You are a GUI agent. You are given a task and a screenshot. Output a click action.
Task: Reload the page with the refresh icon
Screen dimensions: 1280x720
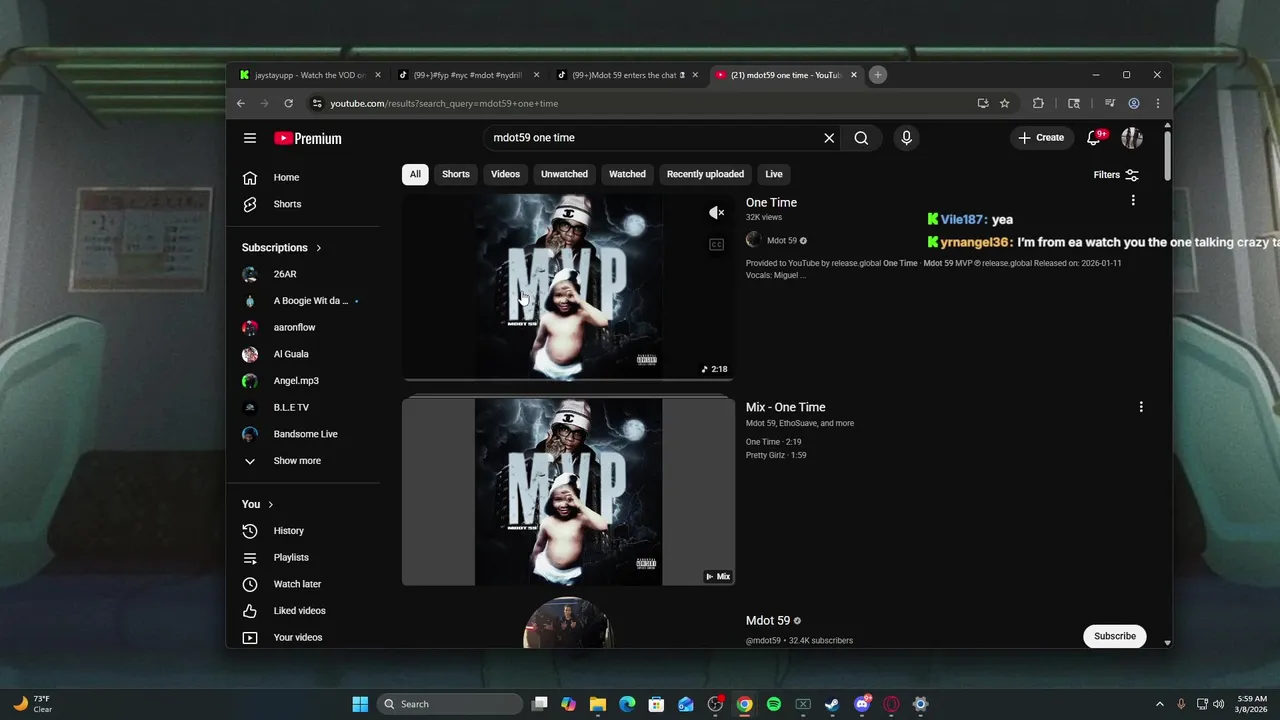[x=288, y=103]
